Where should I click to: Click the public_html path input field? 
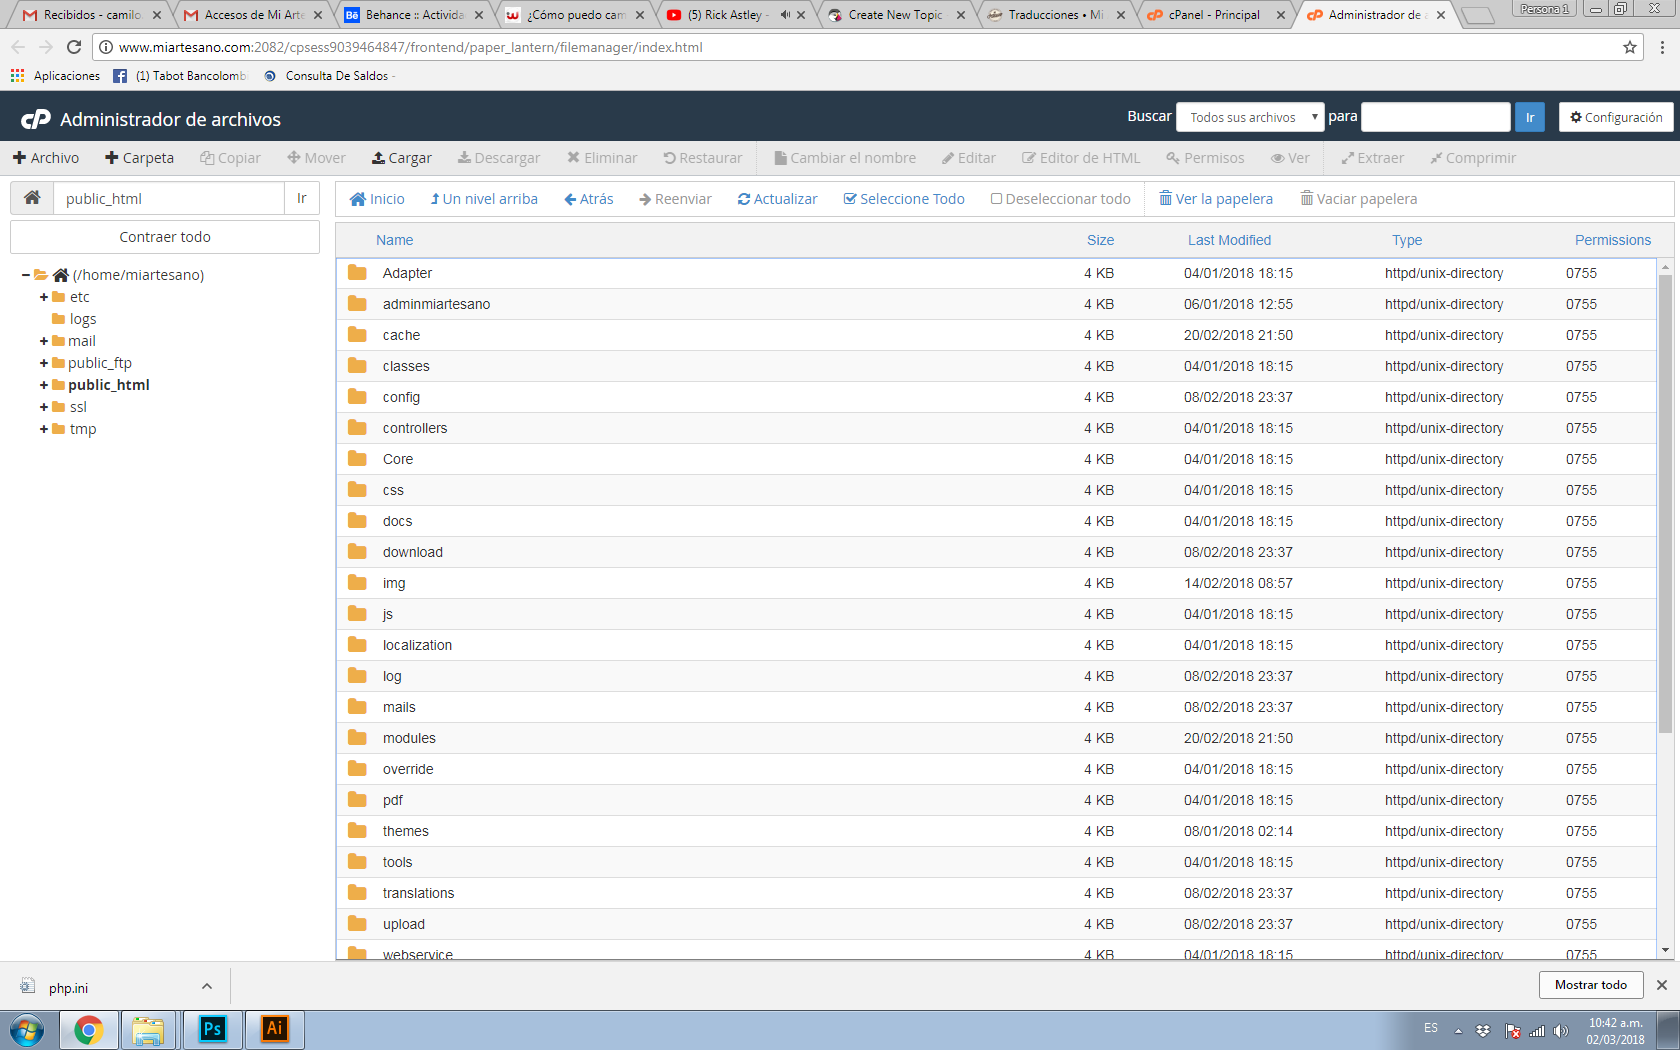[x=169, y=198]
